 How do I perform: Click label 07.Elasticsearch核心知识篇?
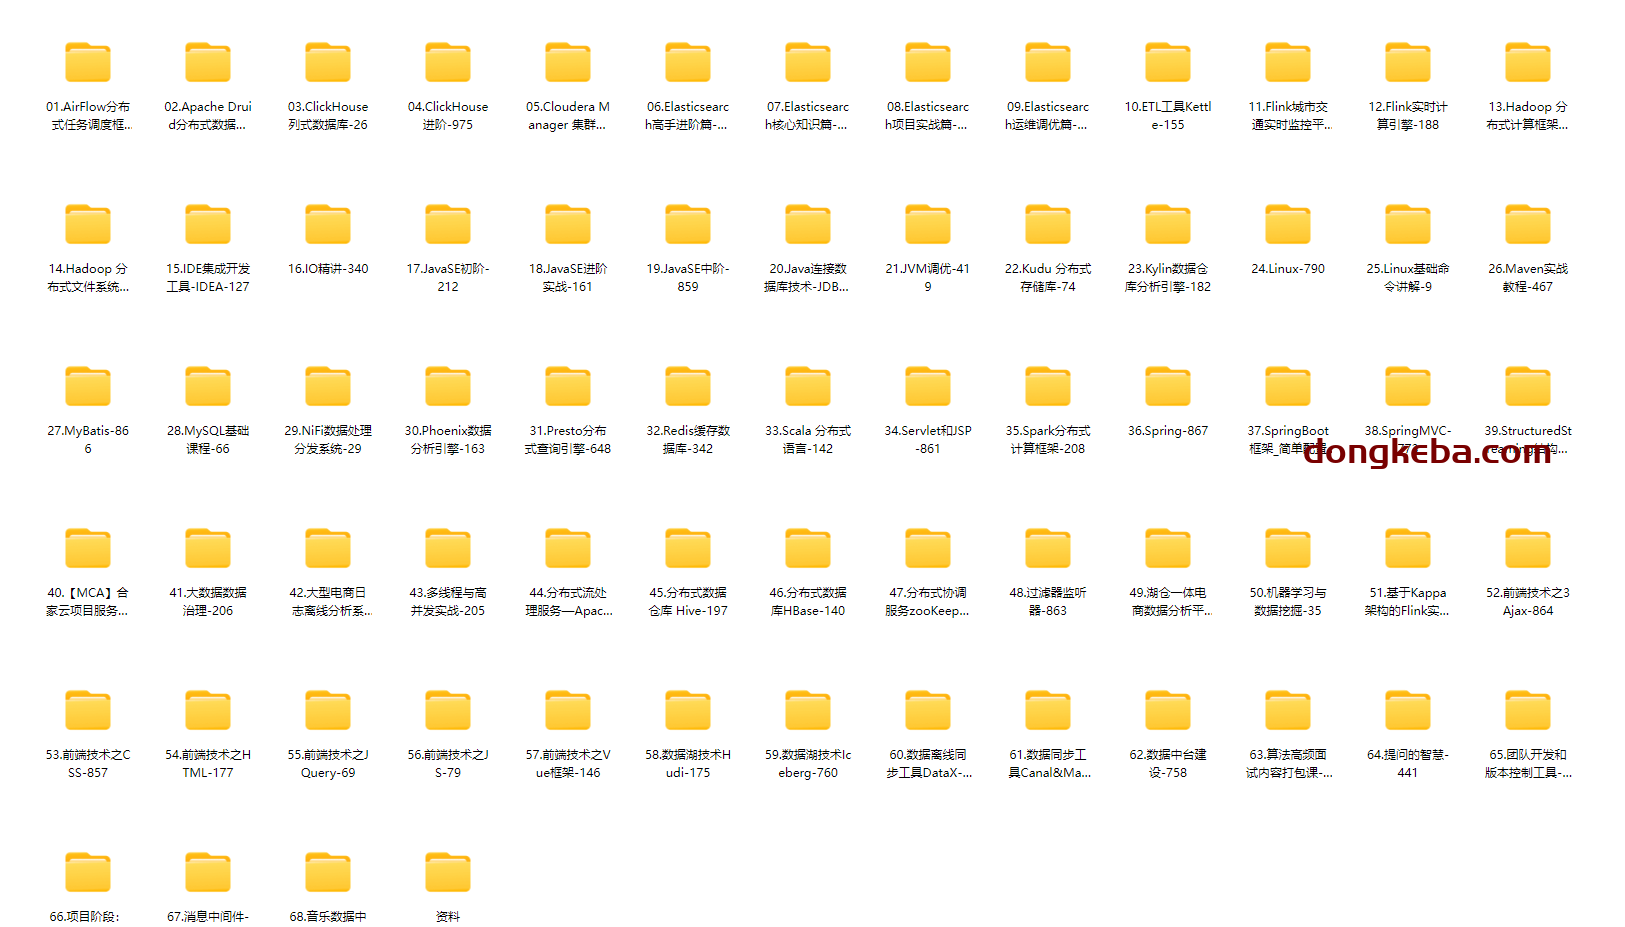[x=808, y=116]
